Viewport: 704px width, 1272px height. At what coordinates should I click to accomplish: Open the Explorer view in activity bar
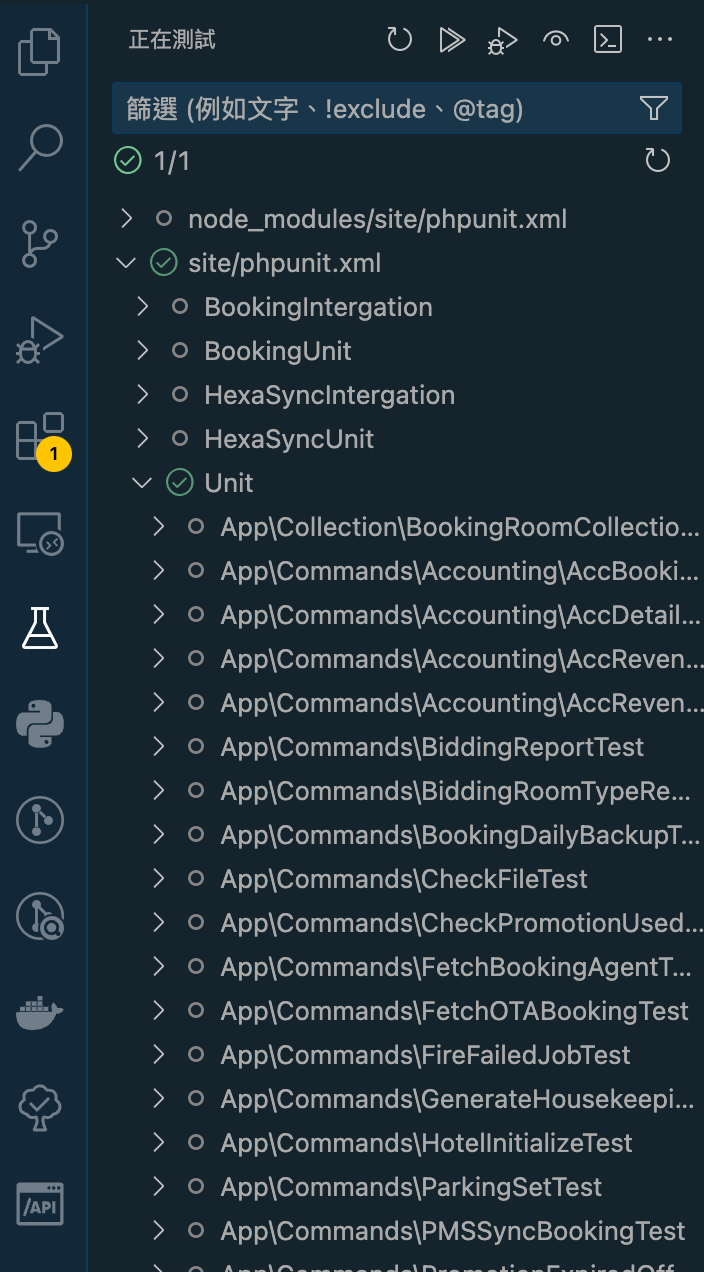40,52
